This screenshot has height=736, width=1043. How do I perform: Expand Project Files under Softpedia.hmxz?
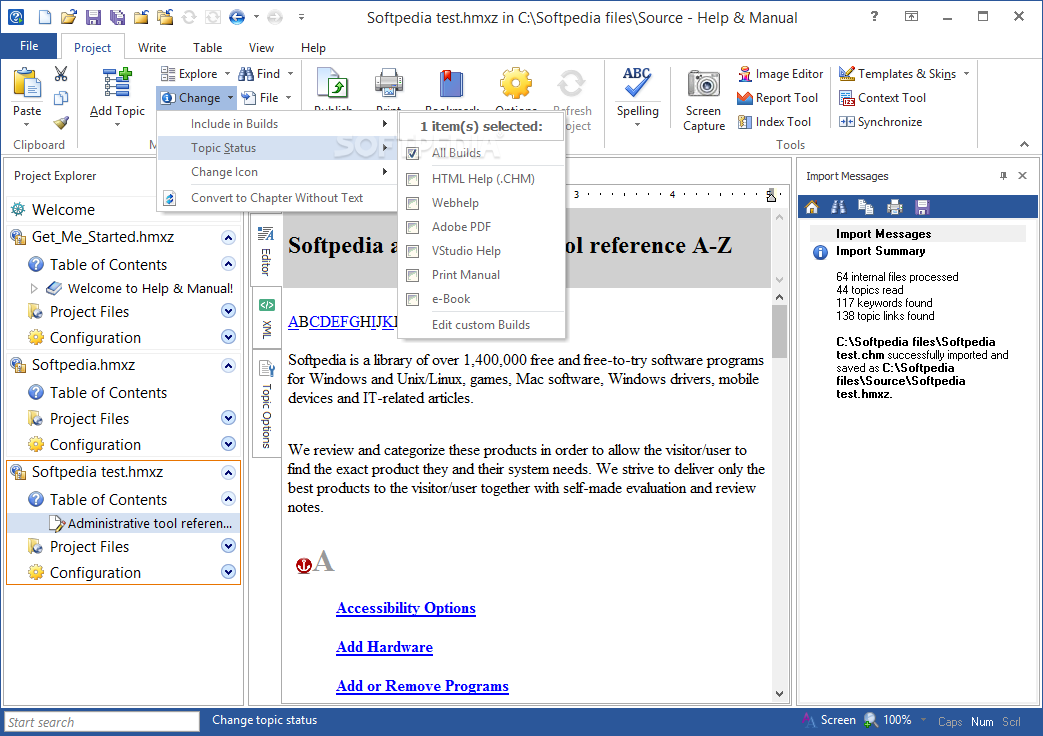pyautogui.click(x=228, y=418)
